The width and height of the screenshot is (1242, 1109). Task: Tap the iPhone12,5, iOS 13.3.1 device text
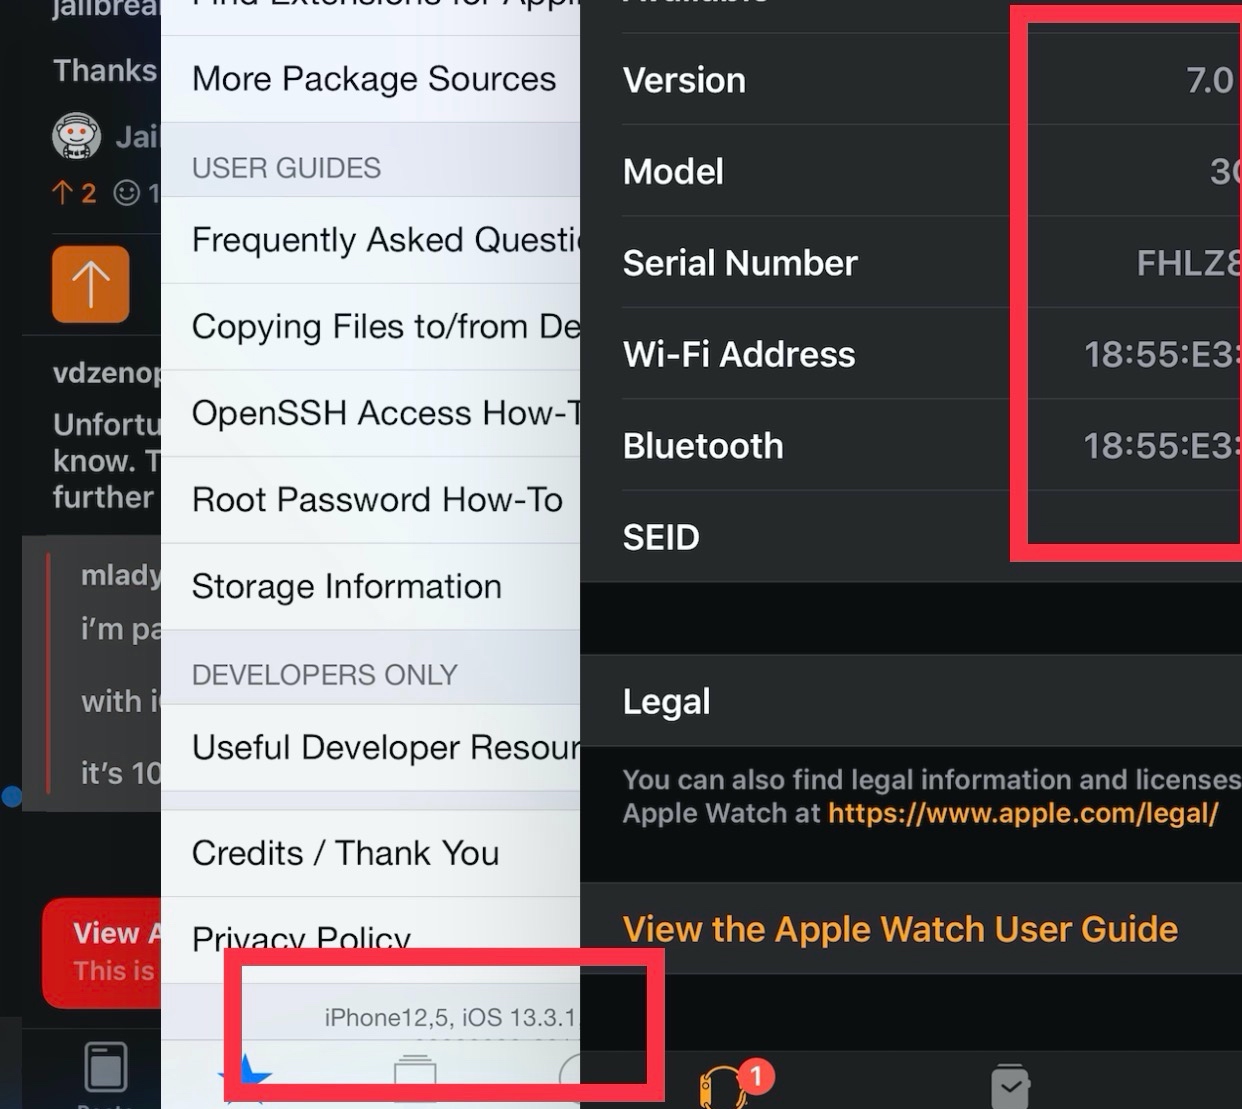450,1018
